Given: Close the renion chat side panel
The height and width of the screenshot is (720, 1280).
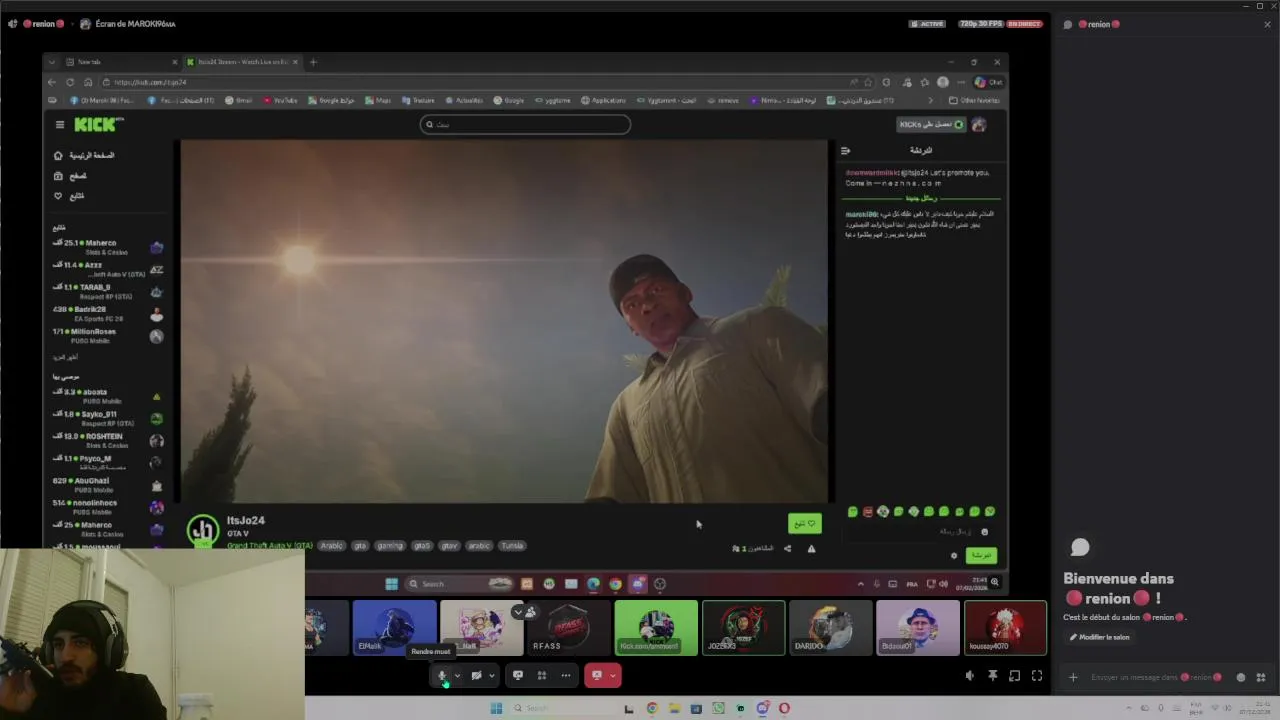Looking at the screenshot, I should 1268,24.
